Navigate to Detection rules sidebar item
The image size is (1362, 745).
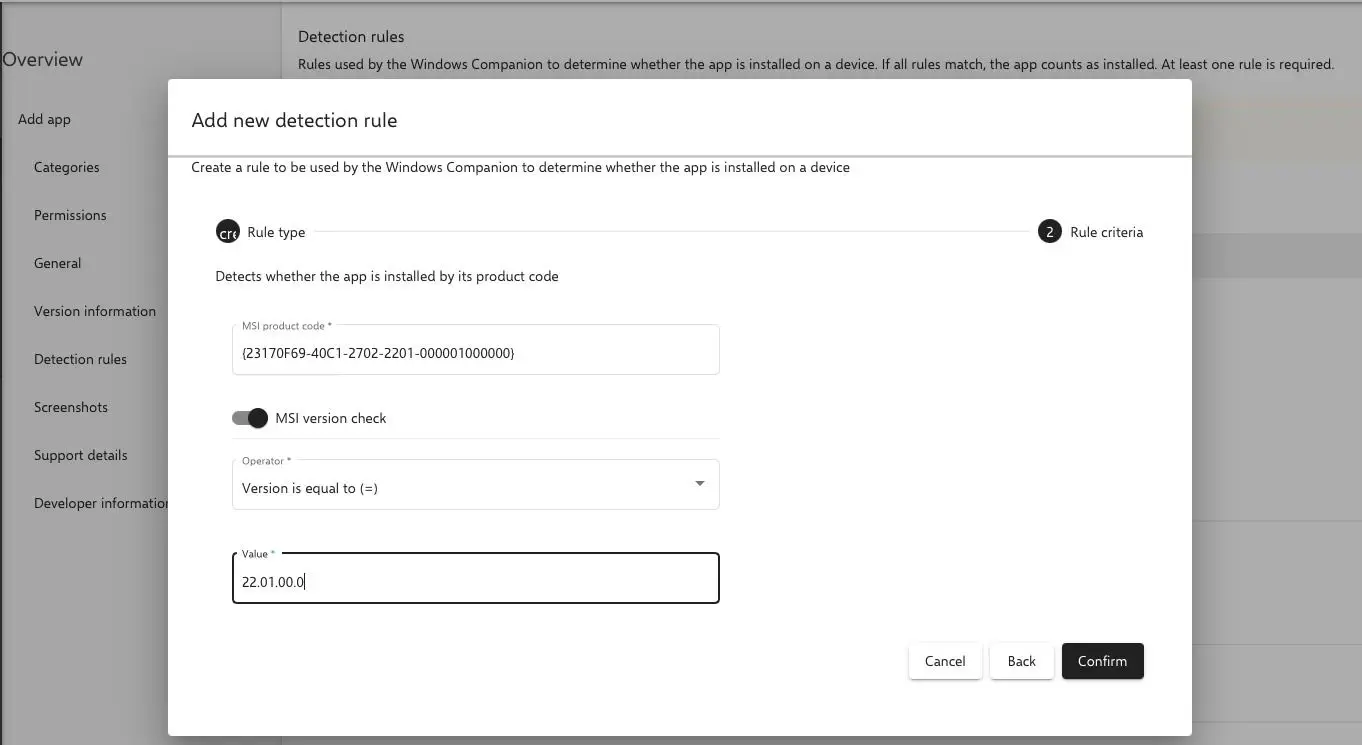pyautogui.click(x=80, y=359)
